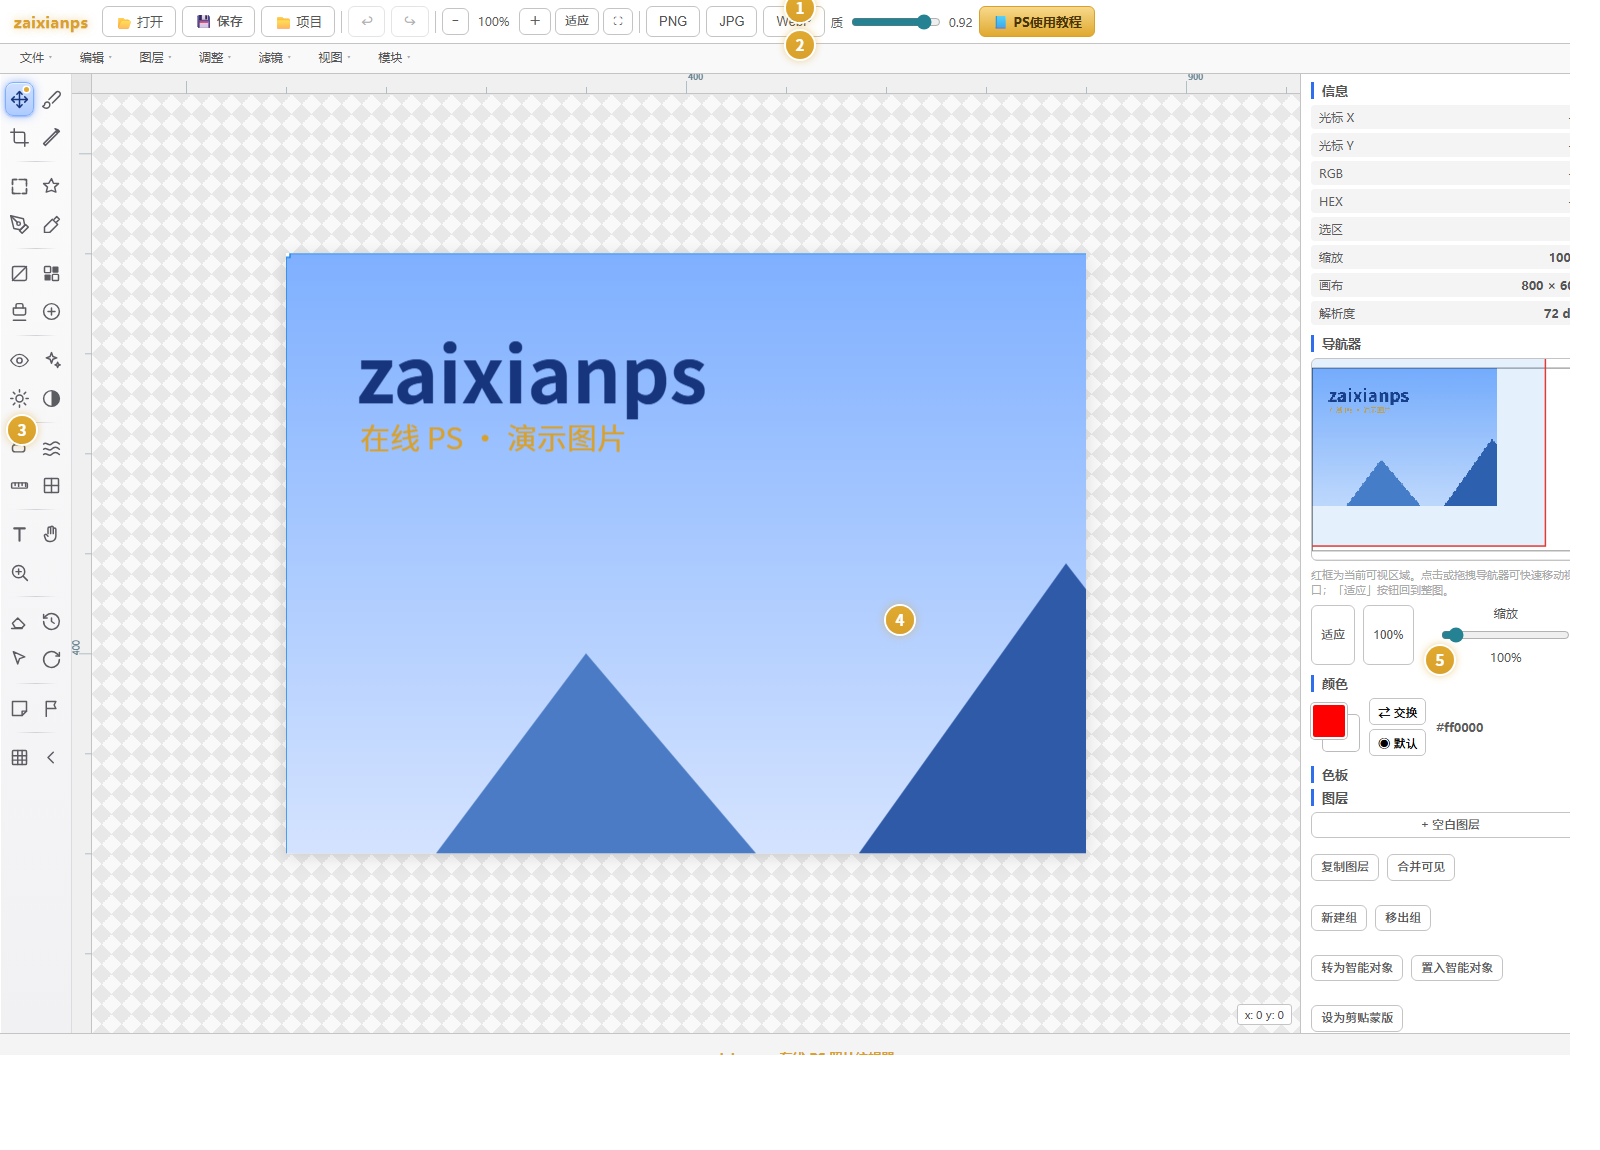Select the Hand pan tool
This screenshot has height=1150, width=1600.
[x=52, y=534]
